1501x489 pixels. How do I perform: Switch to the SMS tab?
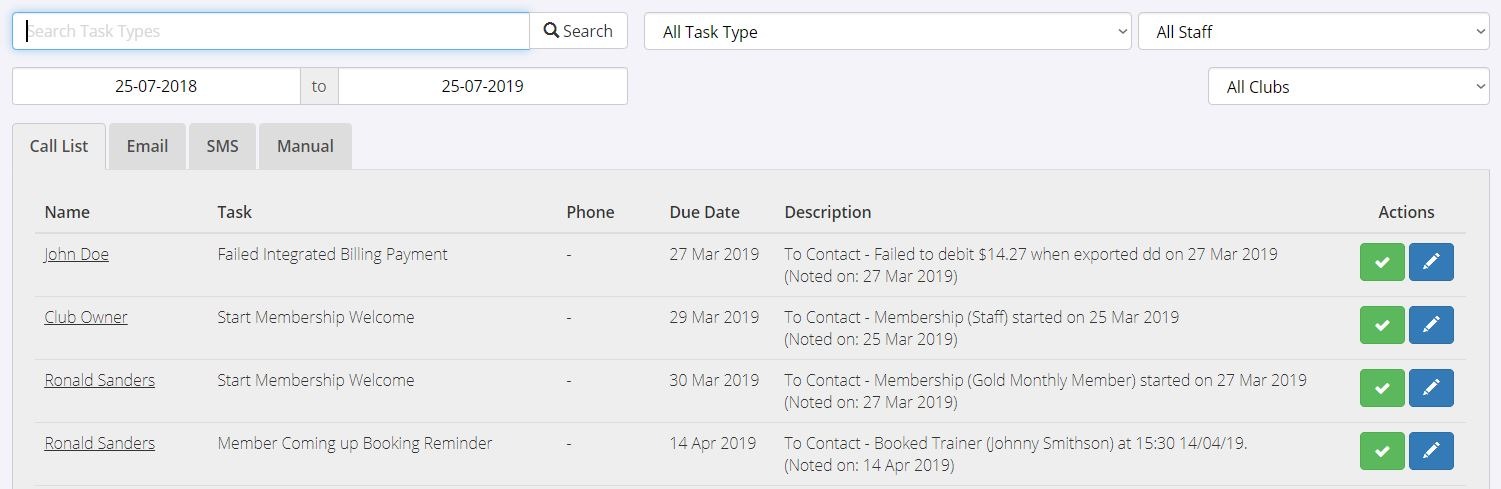tap(222, 146)
